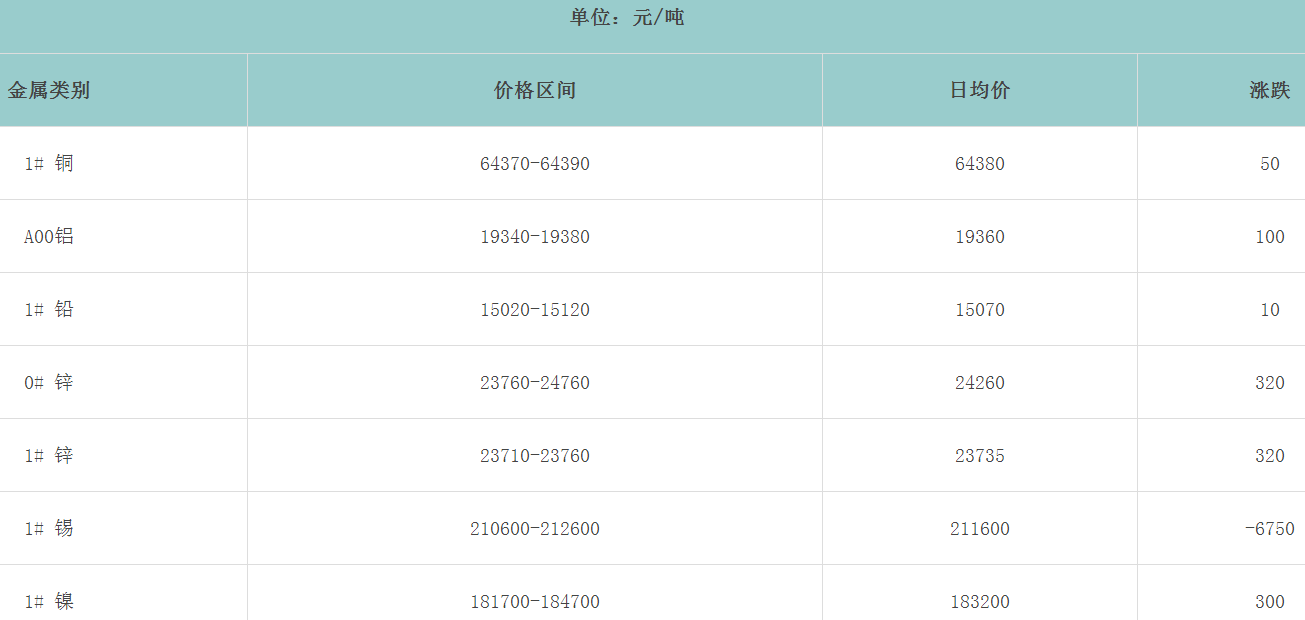Image resolution: width=1305 pixels, height=620 pixels.
Task: Click the 1# 镍 metal name
Action: coord(49,601)
